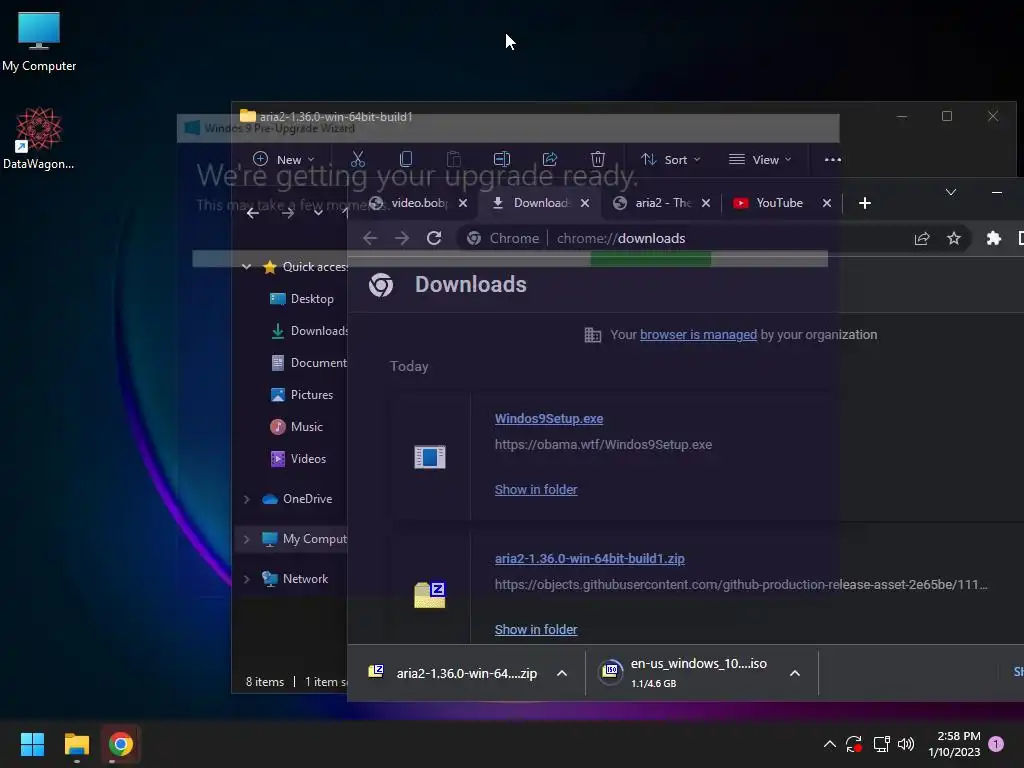Click the Paste icon in File Explorer toolbar
Viewport: 1024px width, 768px height.
[453, 159]
